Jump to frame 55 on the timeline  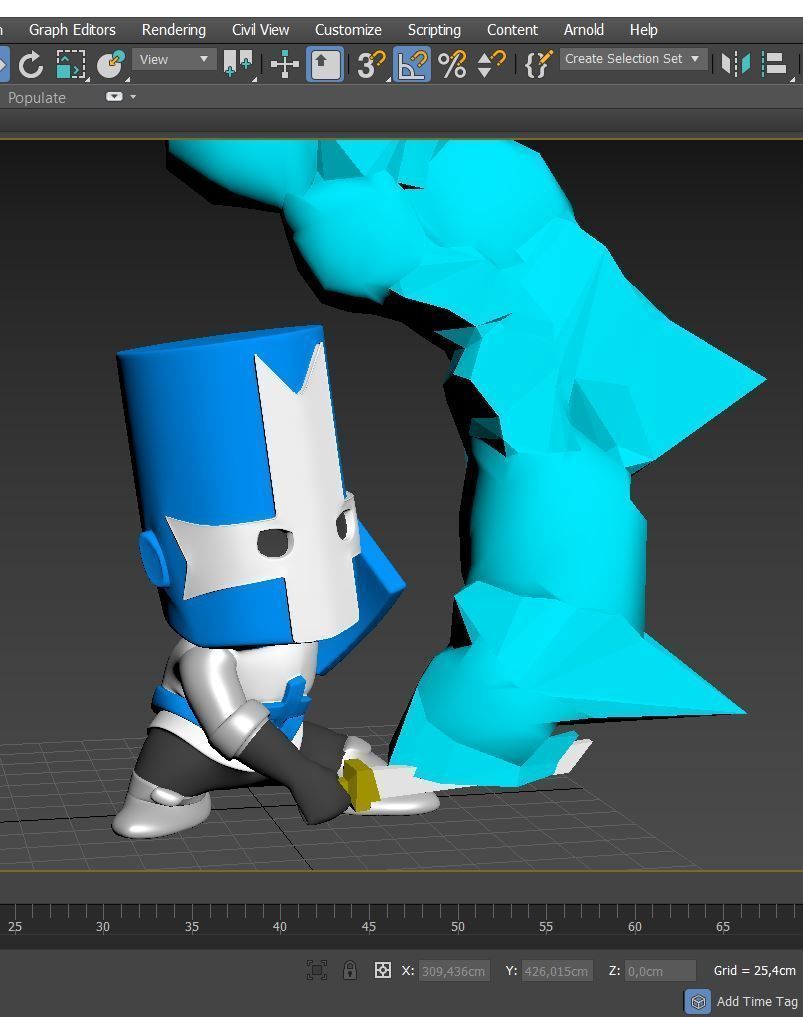[x=545, y=927]
